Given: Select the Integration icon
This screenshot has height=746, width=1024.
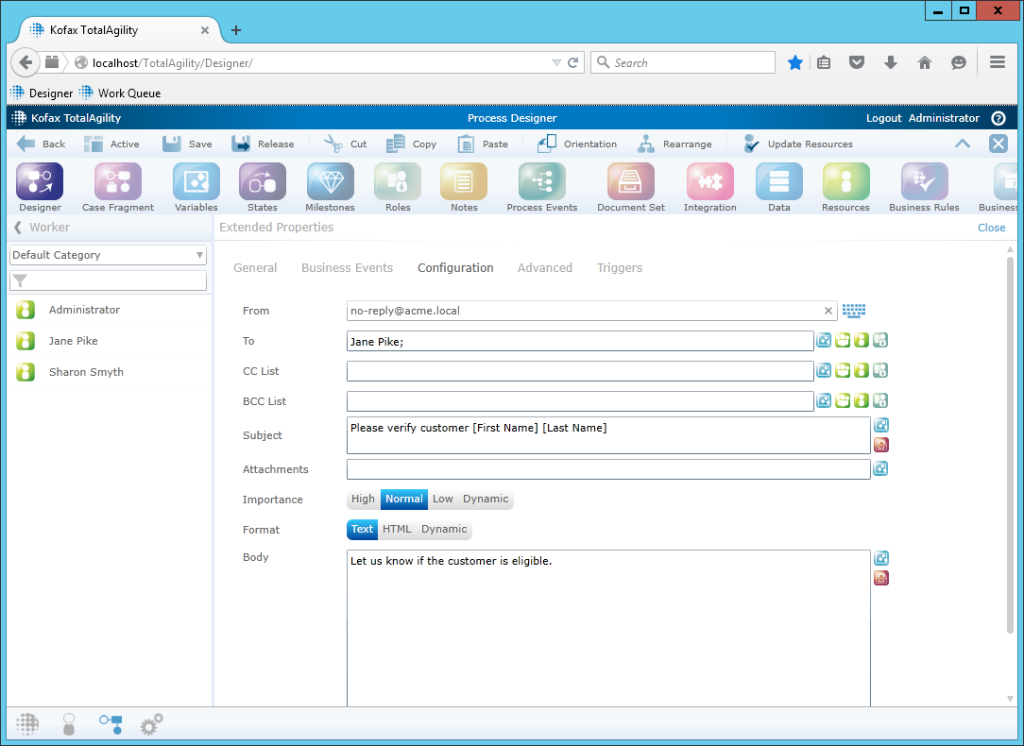Looking at the screenshot, I should (x=709, y=186).
